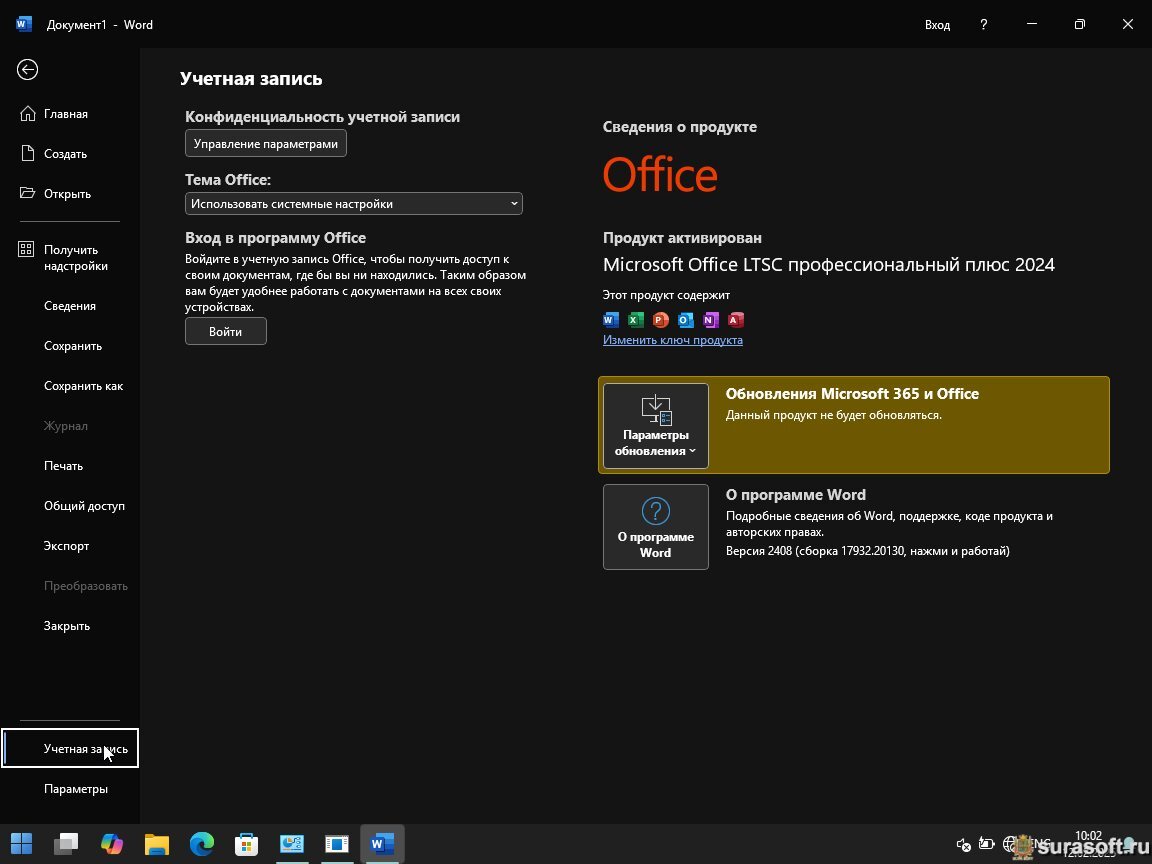Click the Microsoft Office LTSC product name text
Viewport: 1152px width, 864px height.
click(829, 264)
